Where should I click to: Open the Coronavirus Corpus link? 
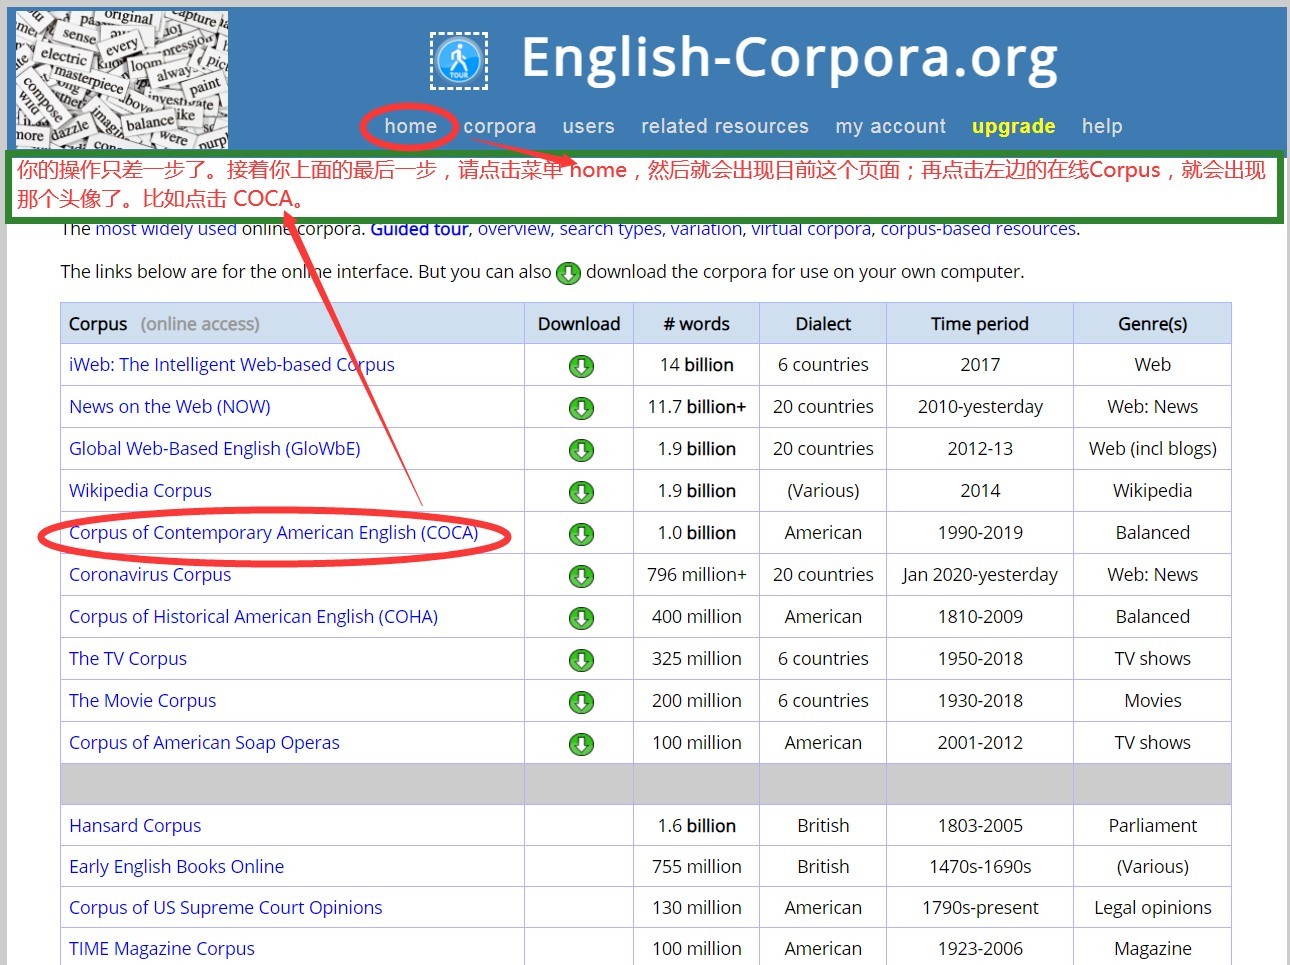click(150, 575)
